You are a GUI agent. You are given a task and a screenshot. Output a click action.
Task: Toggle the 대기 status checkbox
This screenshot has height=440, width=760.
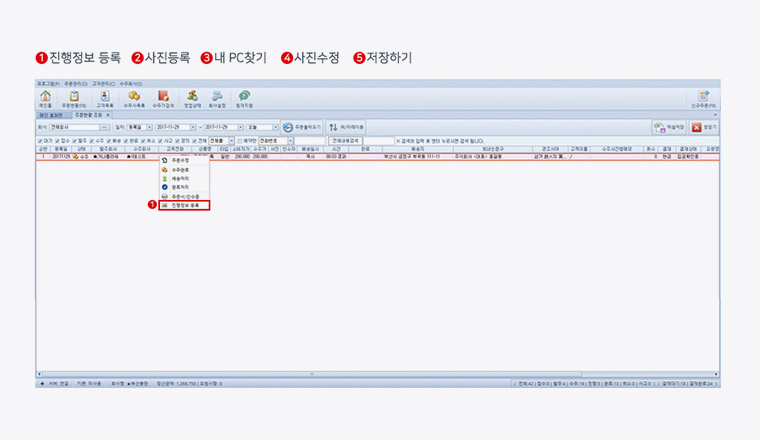pos(40,142)
